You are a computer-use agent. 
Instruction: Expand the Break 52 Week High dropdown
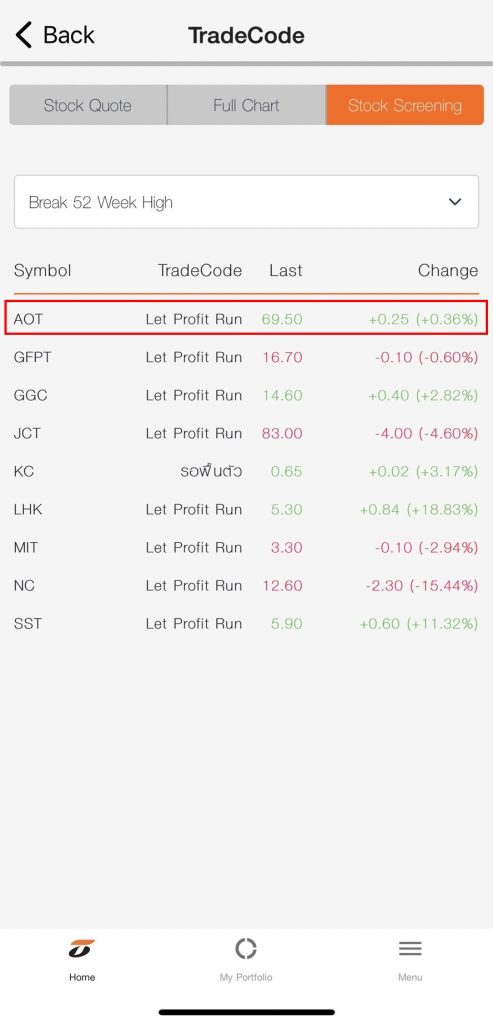coord(246,202)
